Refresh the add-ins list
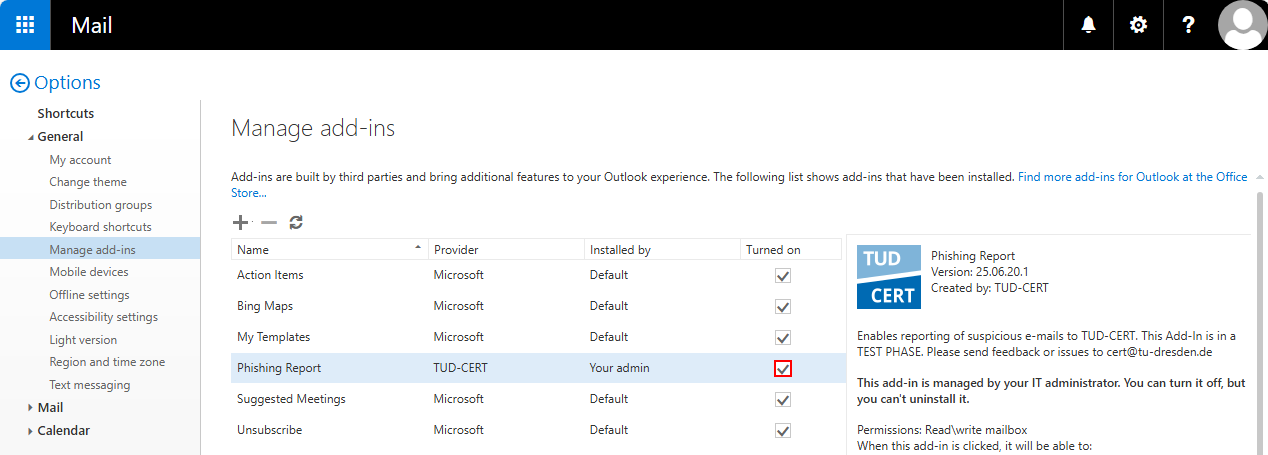 pos(296,222)
